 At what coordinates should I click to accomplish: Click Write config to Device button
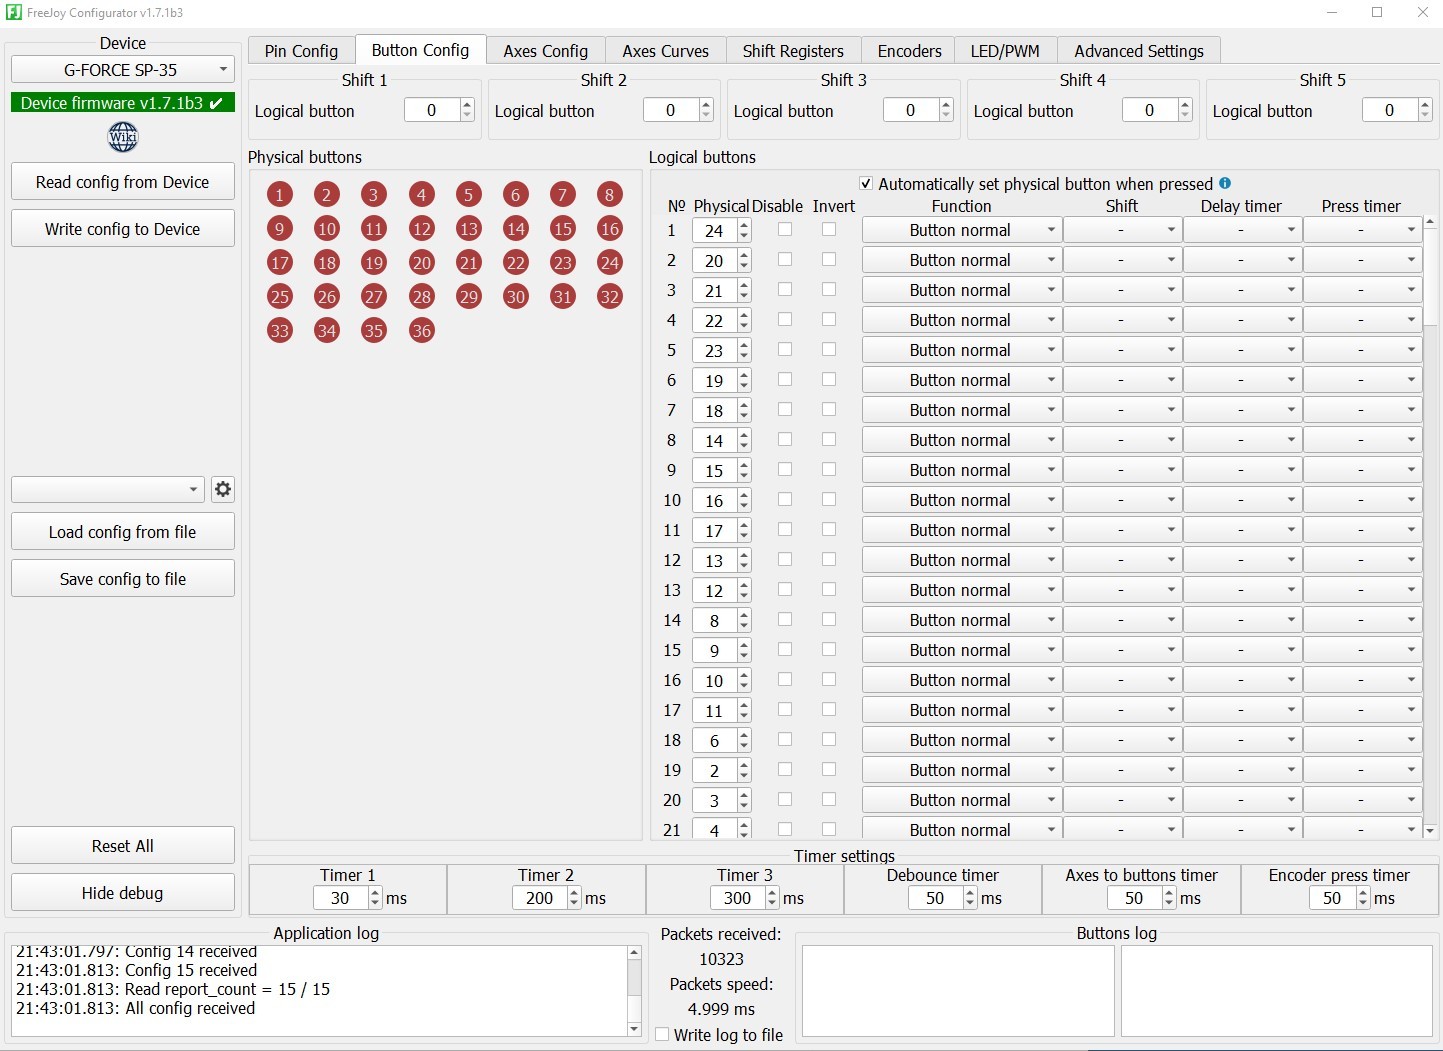pos(123,229)
